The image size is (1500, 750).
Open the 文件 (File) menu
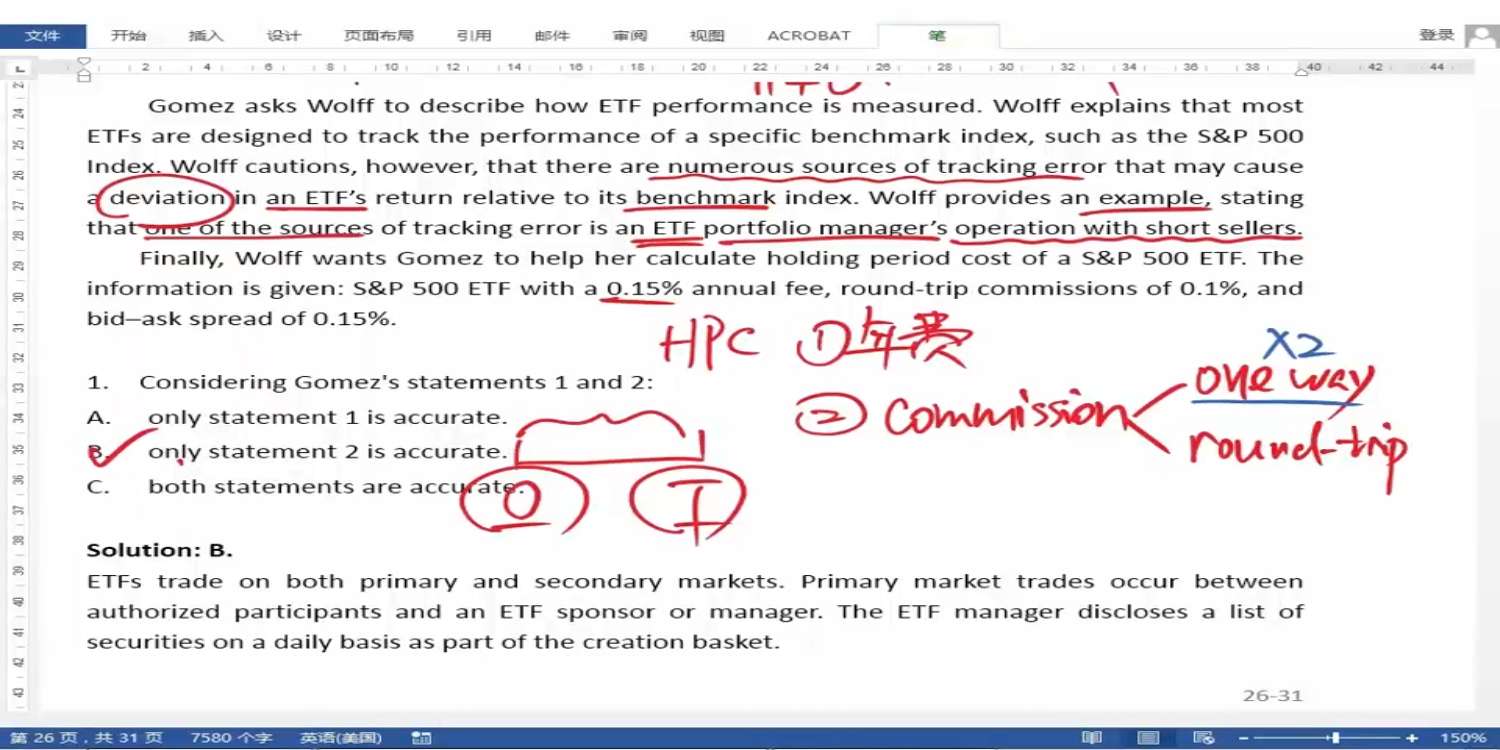pyautogui.click(x=42, y=36)
